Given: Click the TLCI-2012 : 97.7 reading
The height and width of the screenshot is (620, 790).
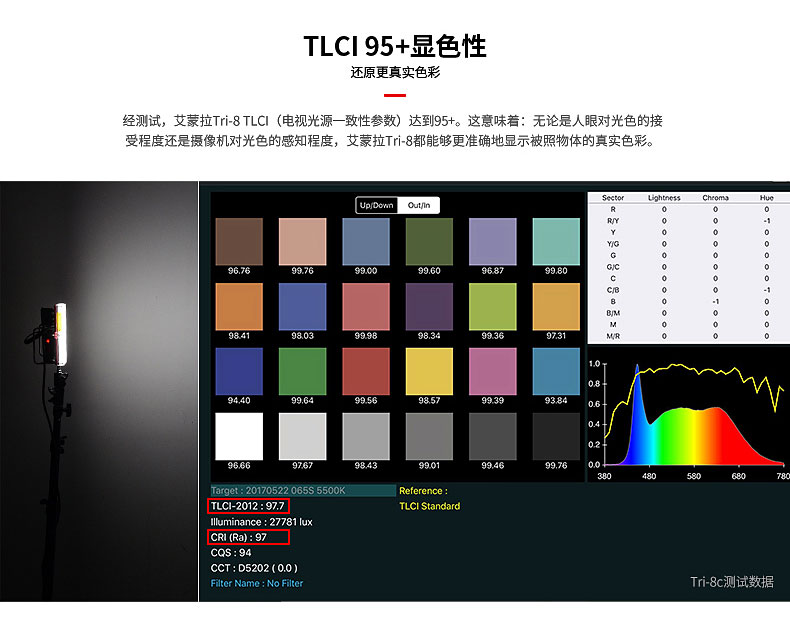Looking at the screenshot, I should click(x=249, y=506).
